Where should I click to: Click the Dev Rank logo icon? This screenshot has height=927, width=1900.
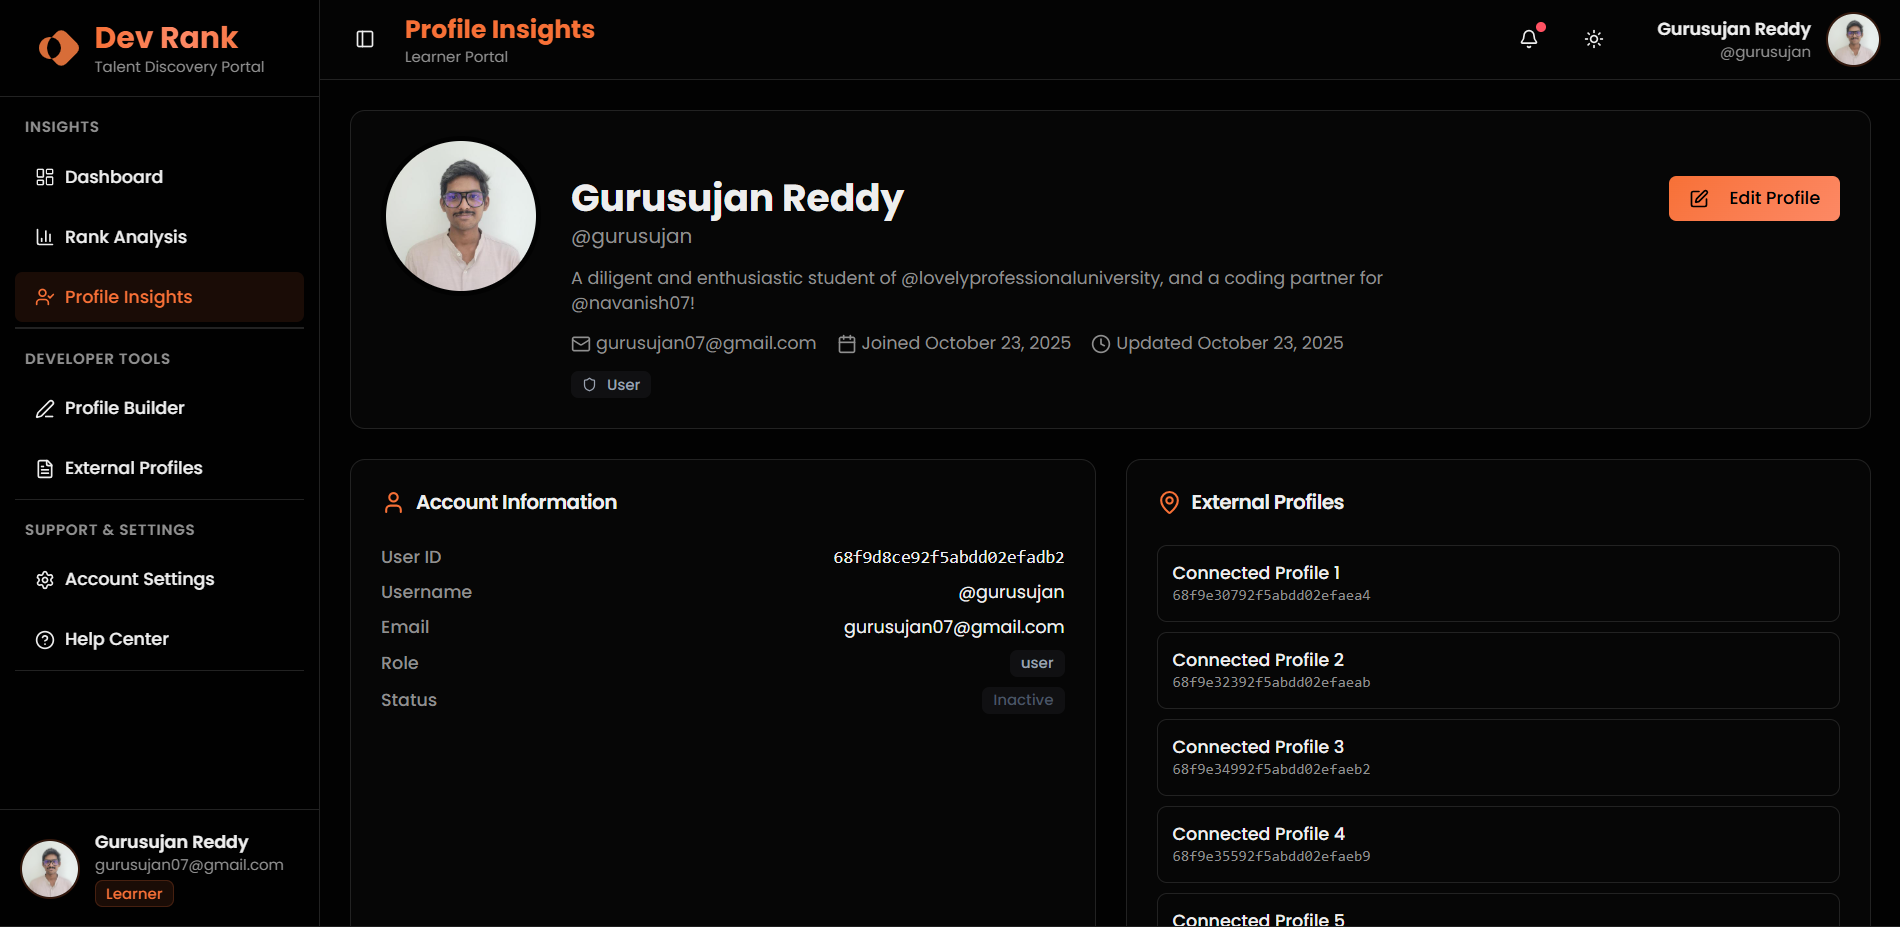58,48
